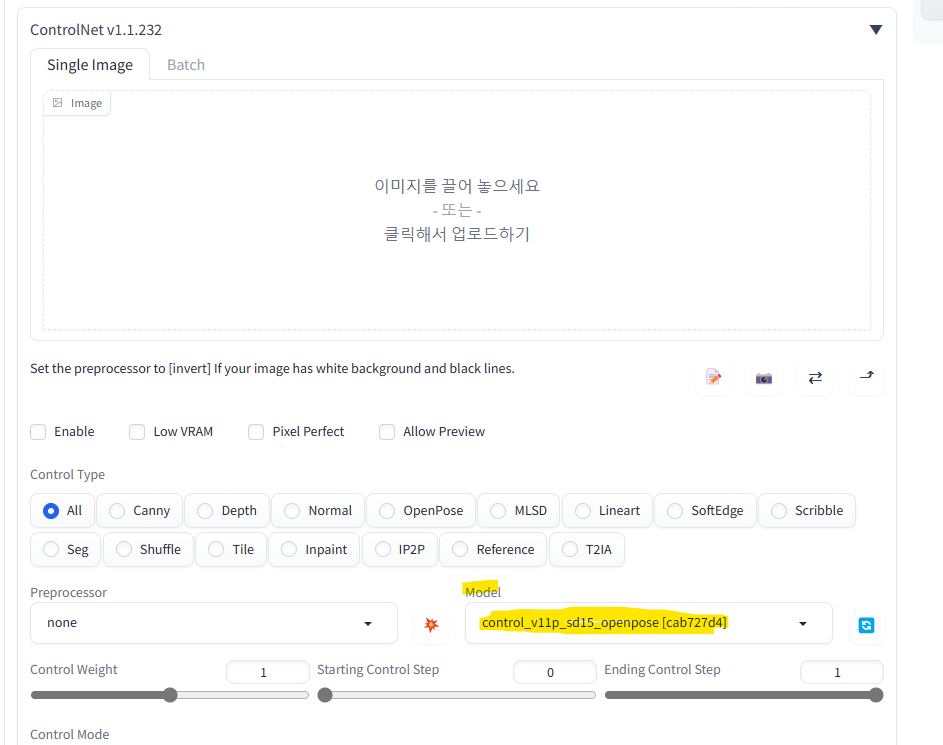Click the Starting Control Step value field
The image size is (943, 745).
[x=554, y=672]
